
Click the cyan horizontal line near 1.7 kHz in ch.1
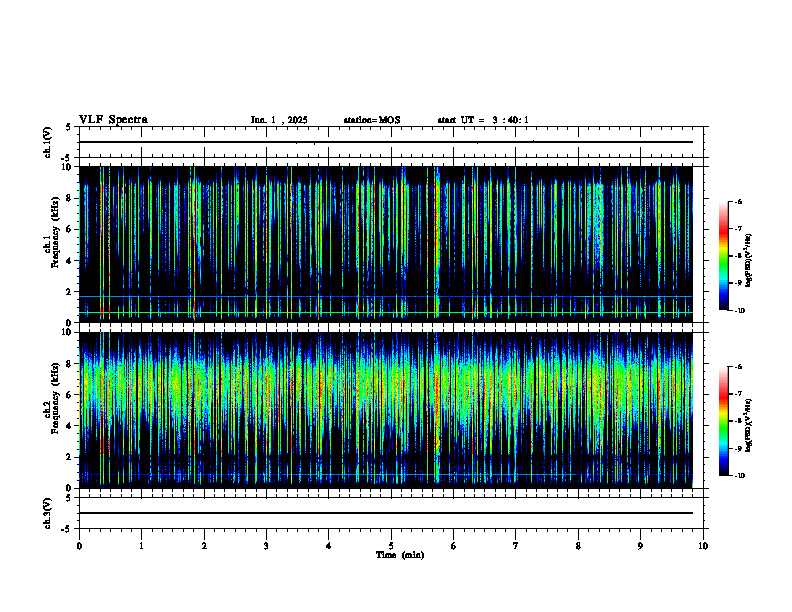(386, 296)
